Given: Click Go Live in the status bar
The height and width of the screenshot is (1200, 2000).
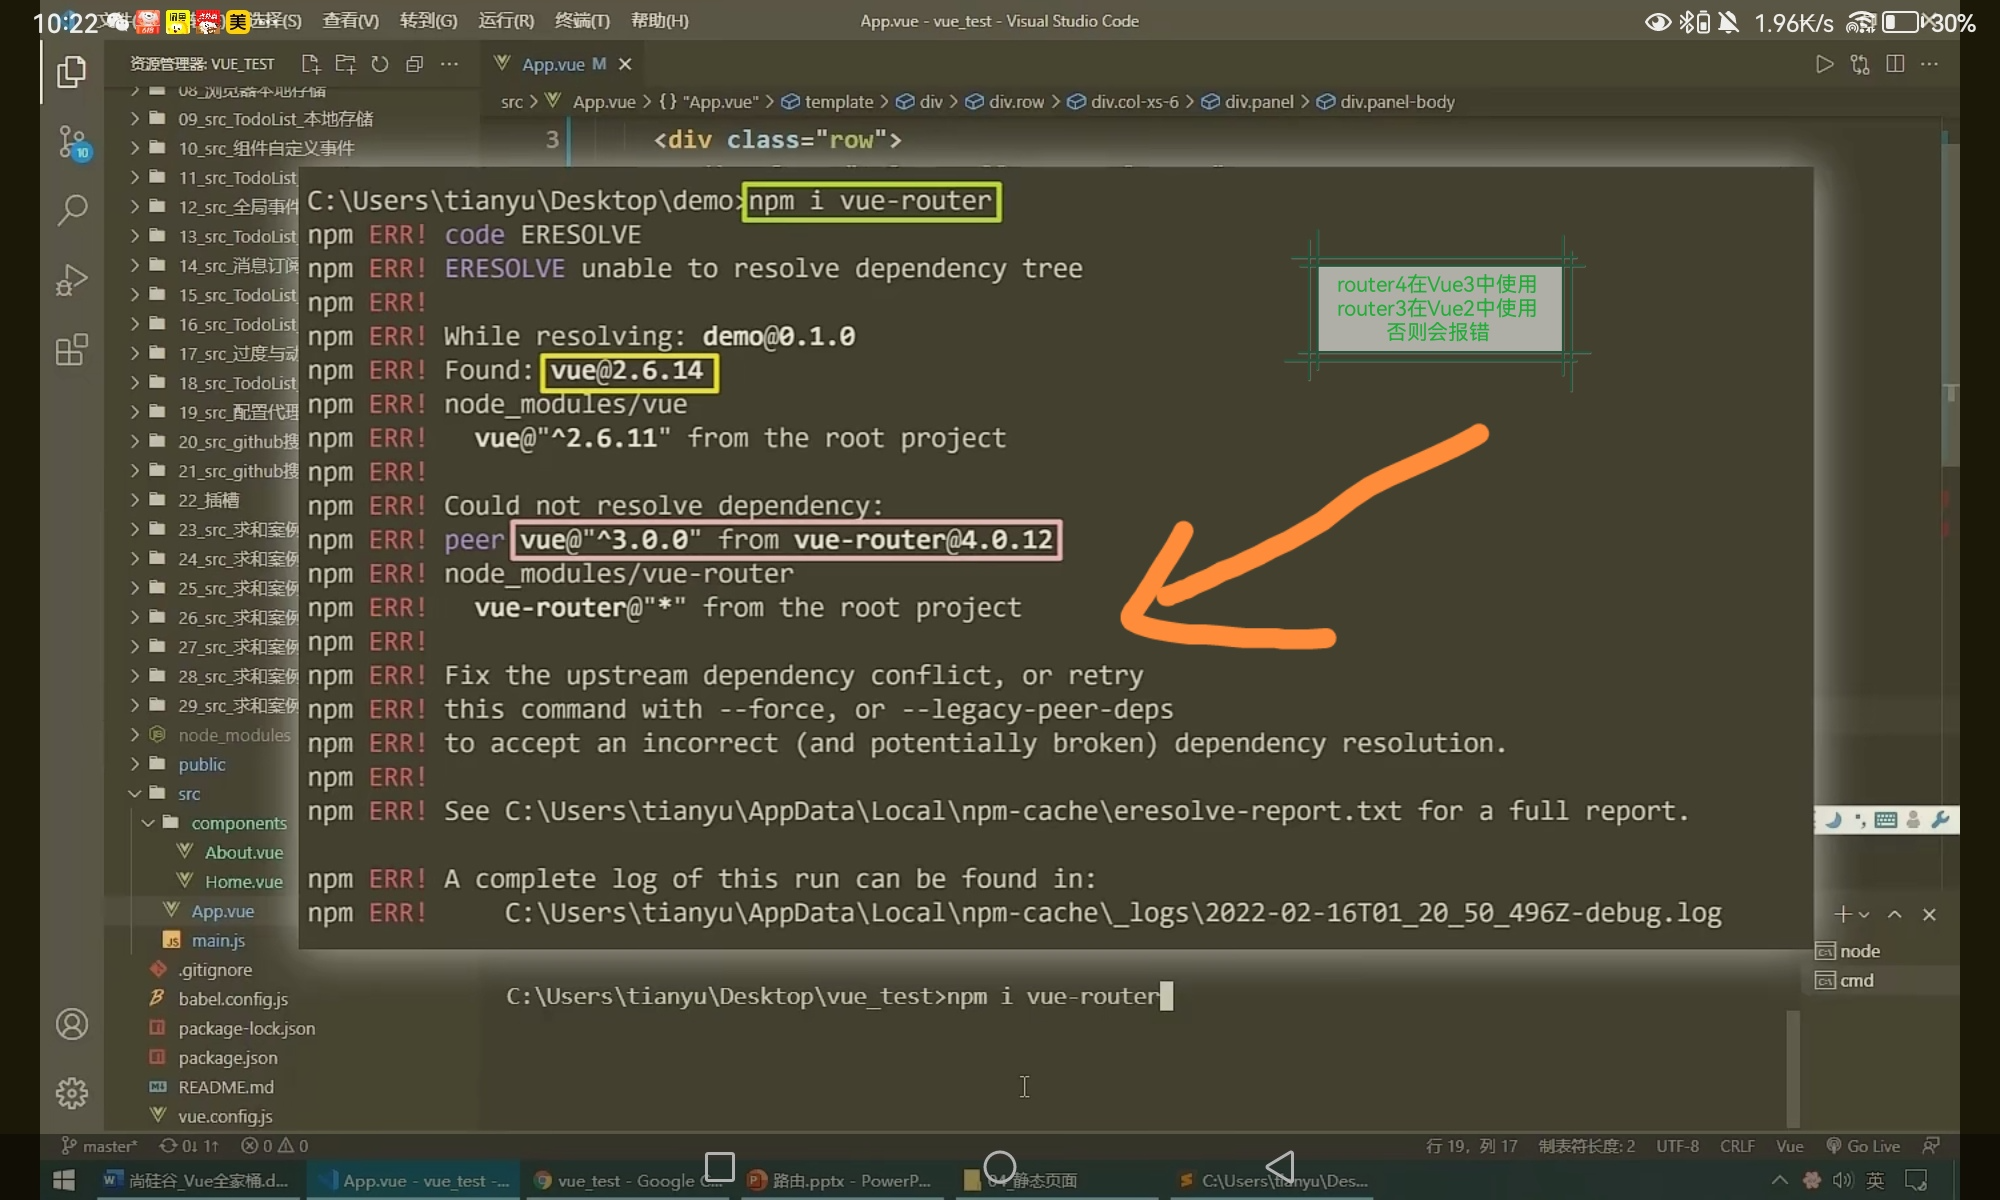Looking at the screenshot, I should point(1863,1146).
